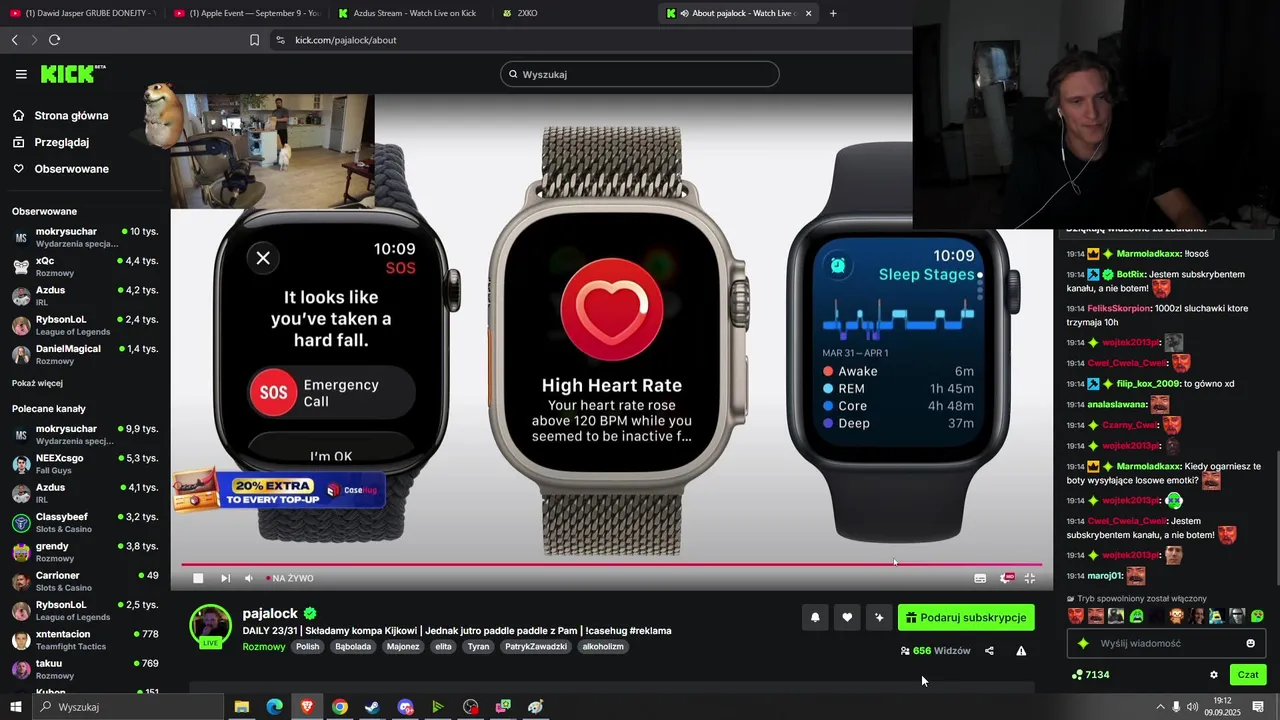Open Google Chrome from the taskbar
Viewport: 1280px width, 720px height.
(340, 707)
